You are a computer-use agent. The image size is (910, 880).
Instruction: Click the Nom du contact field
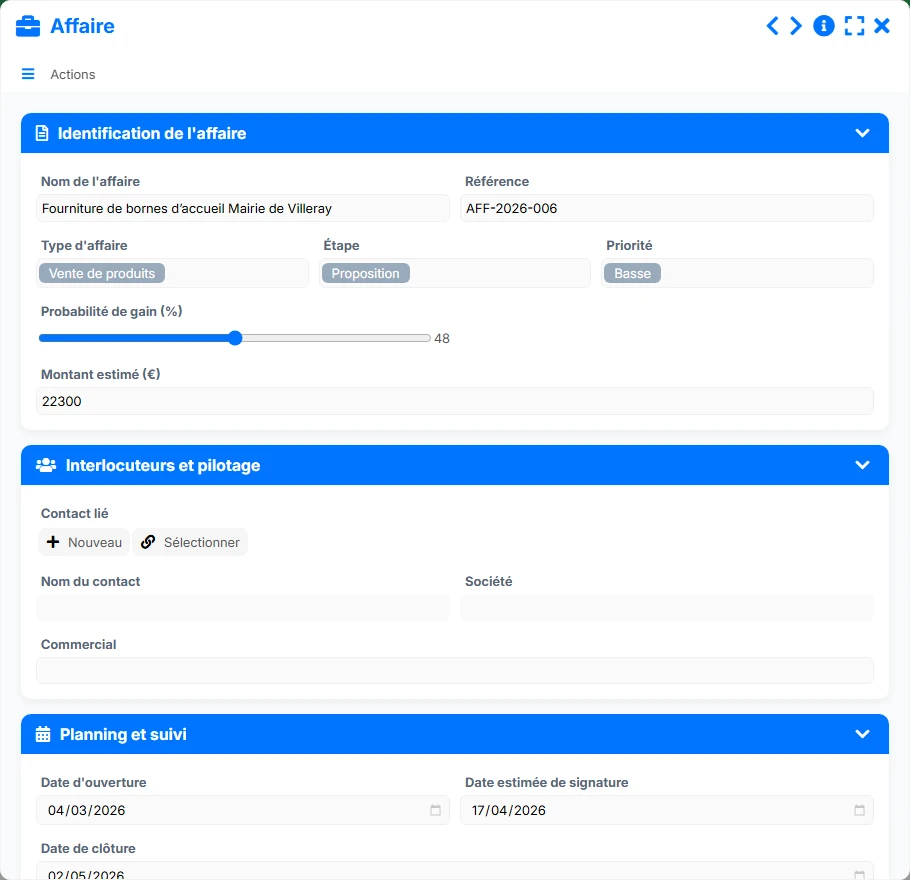(x=243, y=608)
